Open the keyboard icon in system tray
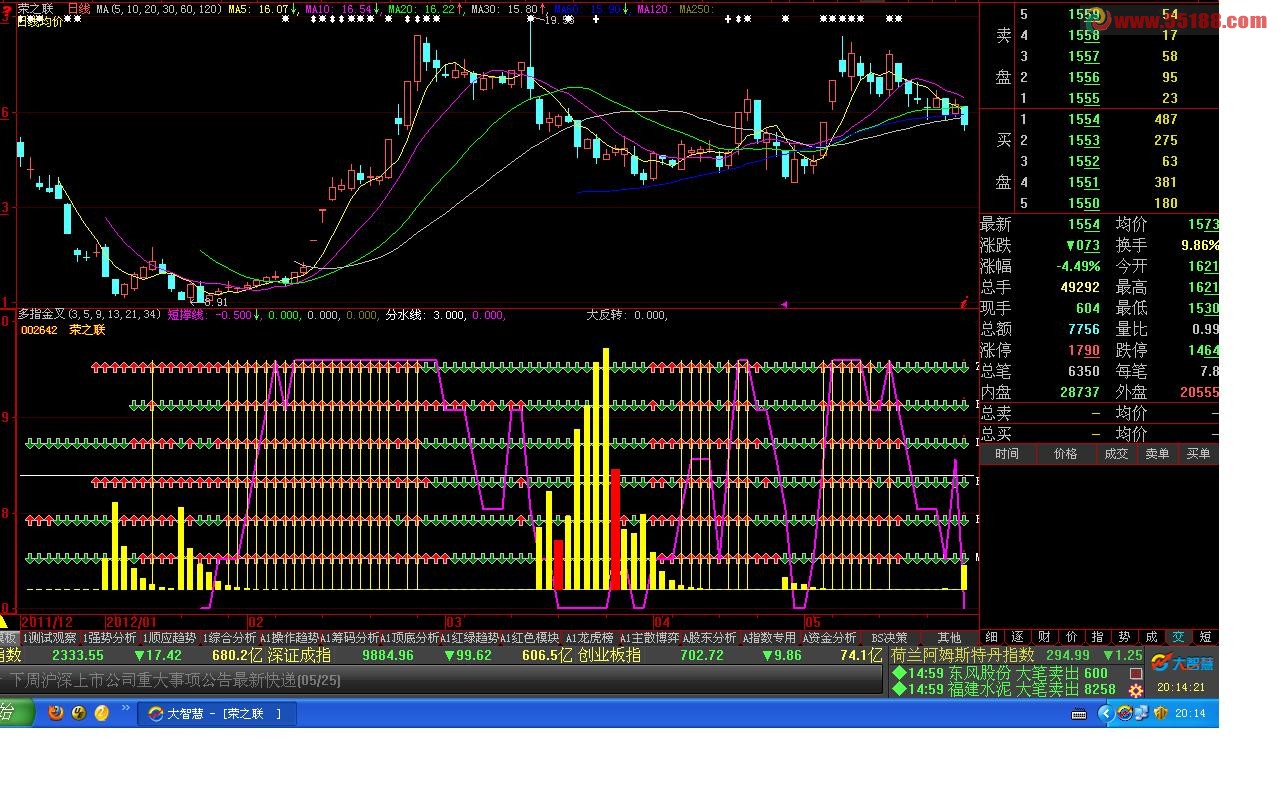Image resolution: width=1280 pixels, height=800 pixels. click(x=1079, y=713)
